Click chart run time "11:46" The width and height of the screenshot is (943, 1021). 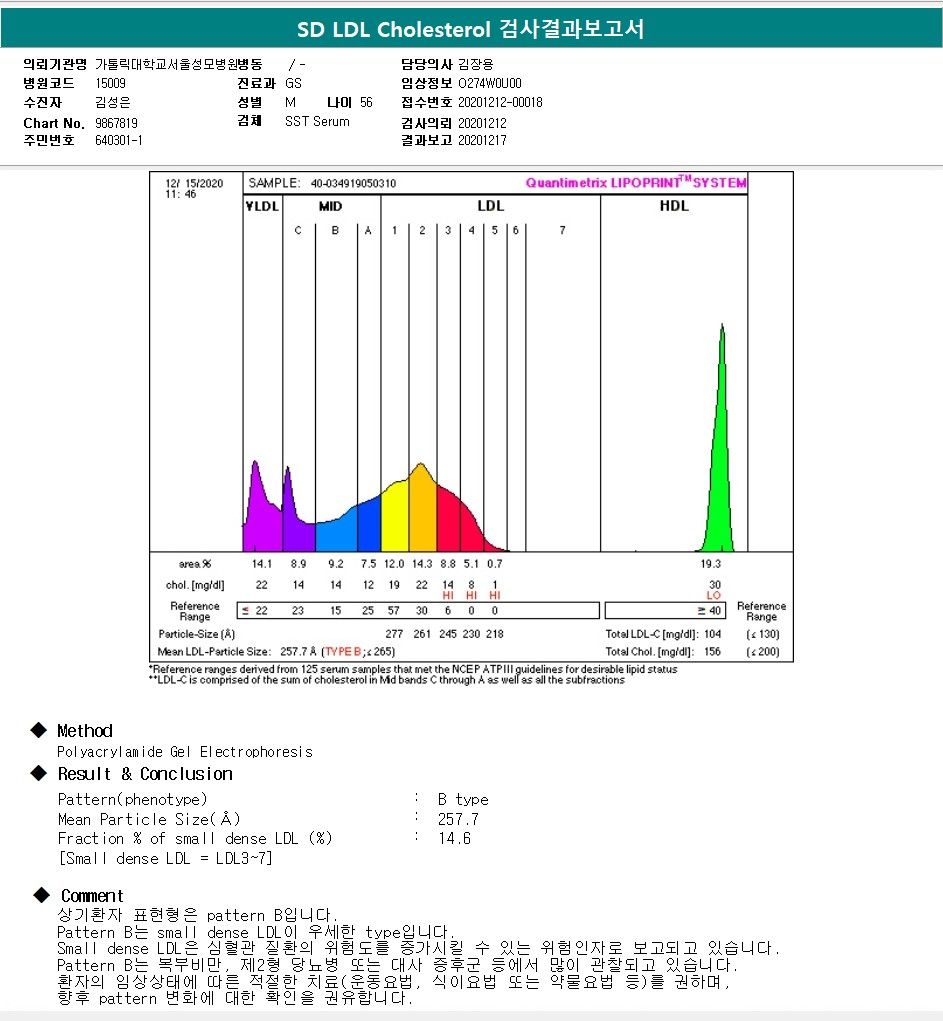[x=180, y=194]
